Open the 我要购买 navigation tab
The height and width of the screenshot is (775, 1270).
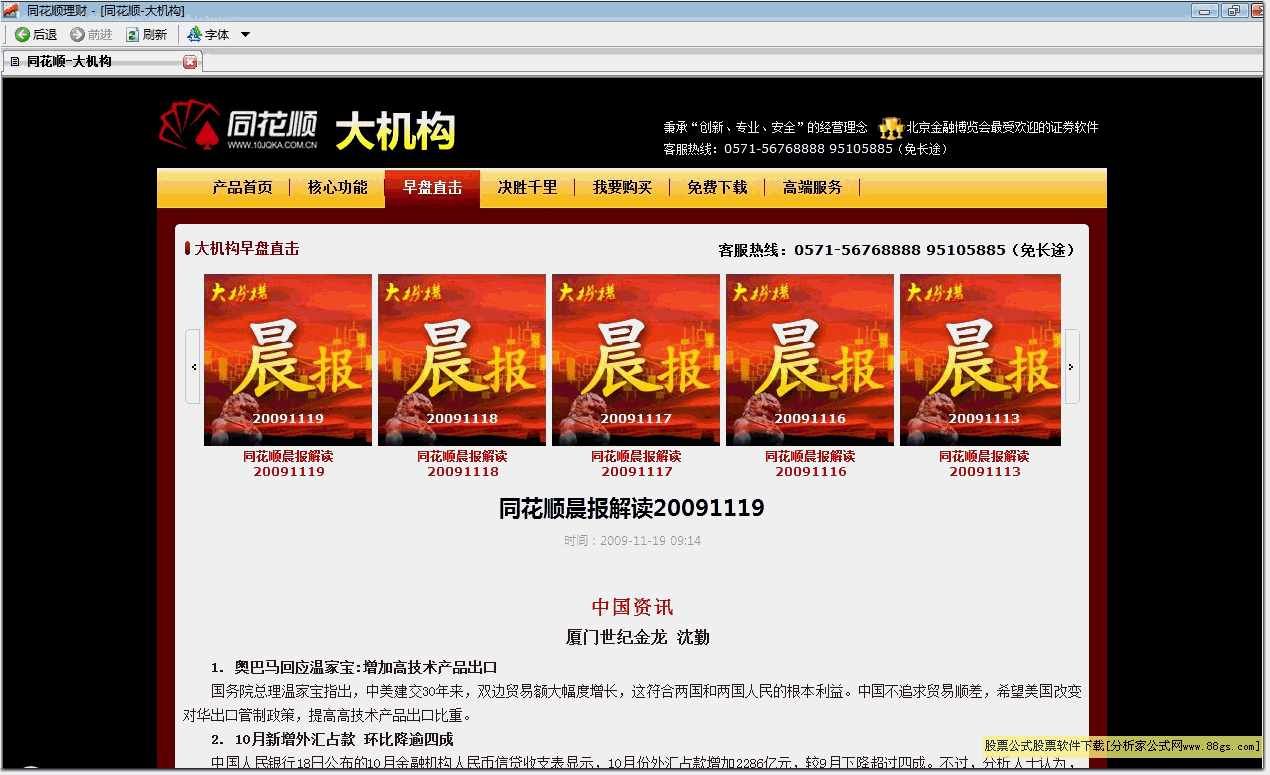(622, 187)
